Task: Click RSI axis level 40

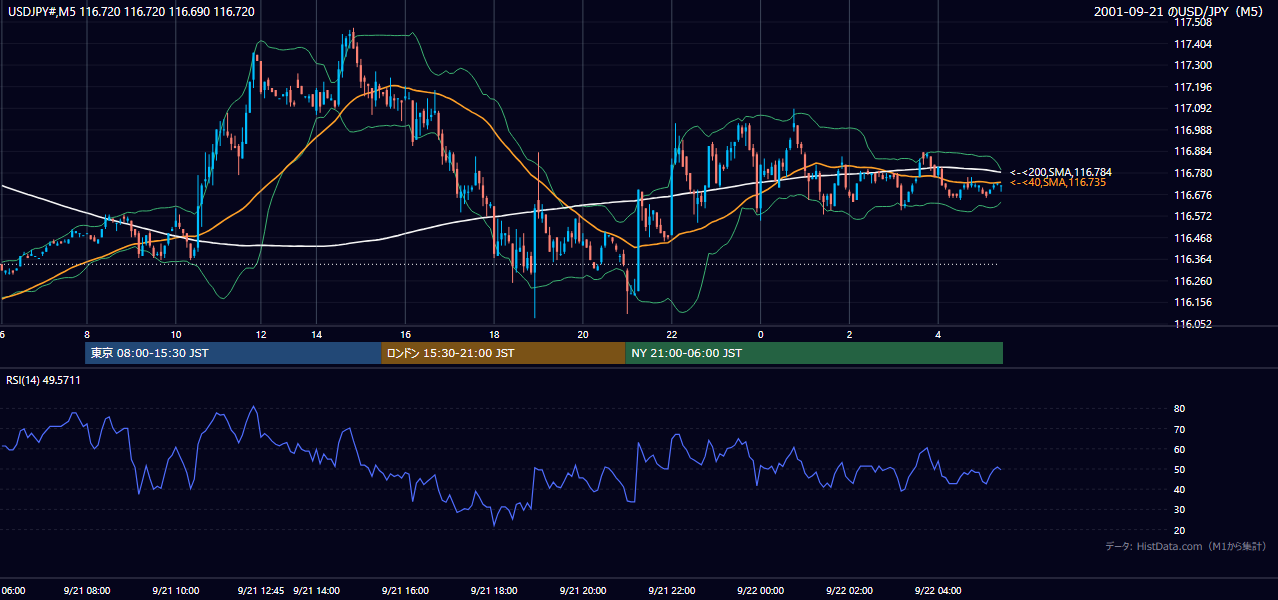Action: (1180, 489)
